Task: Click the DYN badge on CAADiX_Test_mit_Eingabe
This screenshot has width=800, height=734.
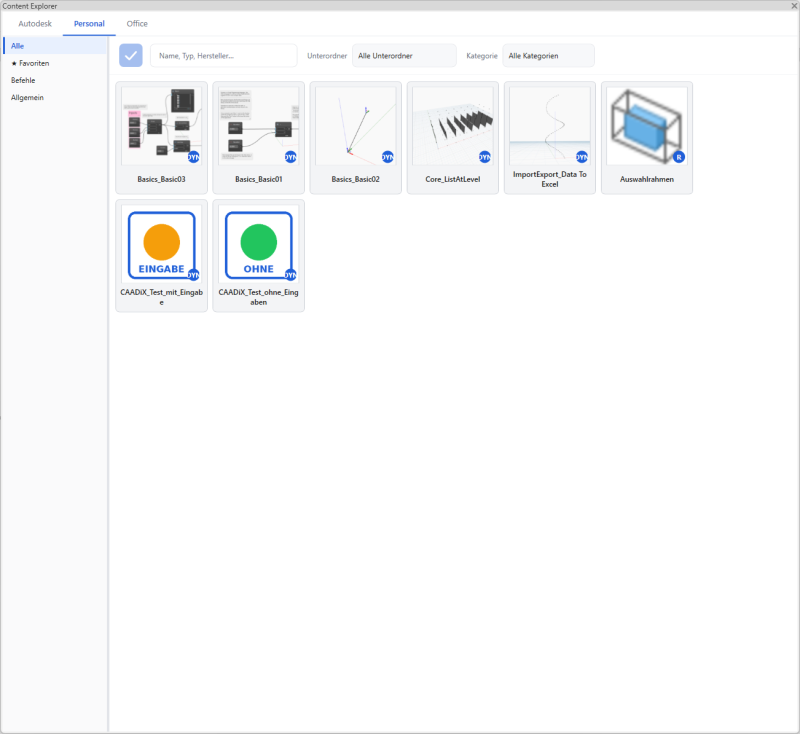Action: pyautogui.click(x=193, y=275)
